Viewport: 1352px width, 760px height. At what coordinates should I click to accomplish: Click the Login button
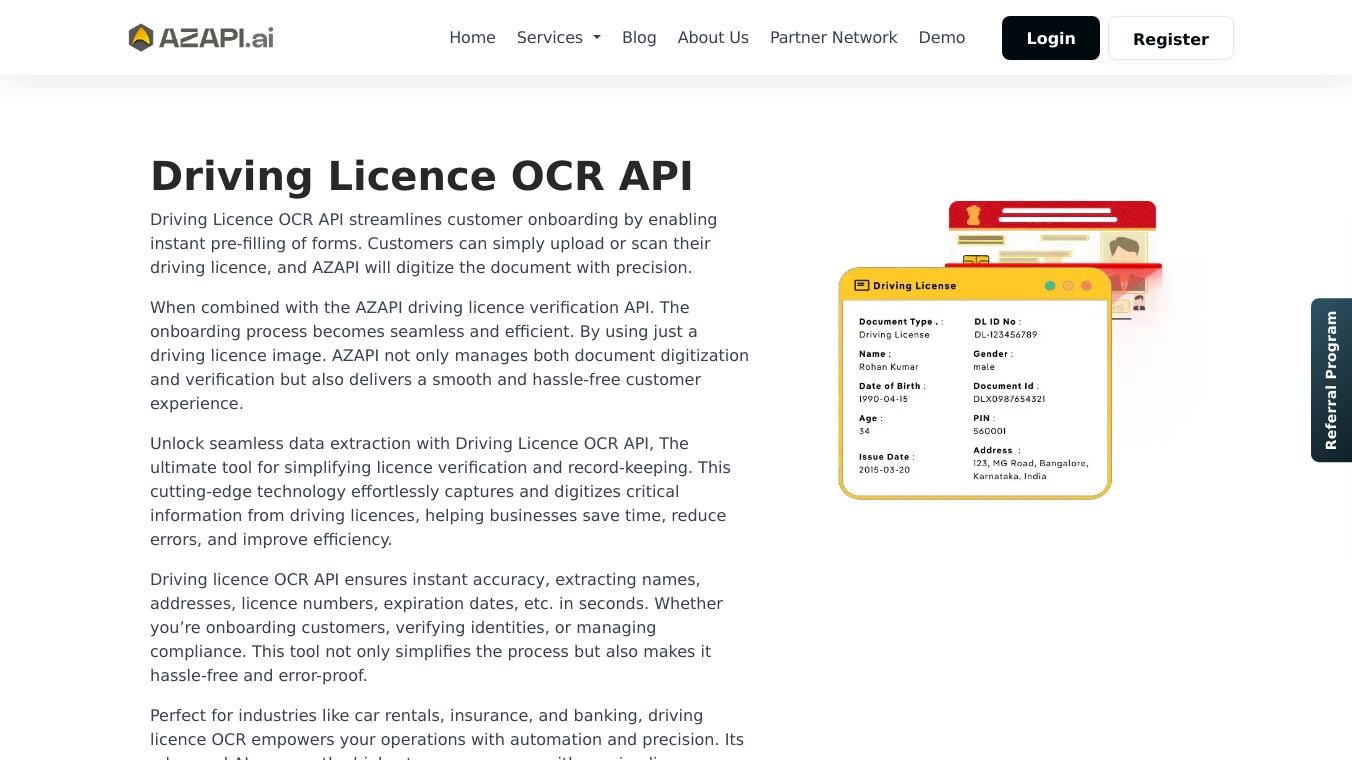[x=1051, y=38]
